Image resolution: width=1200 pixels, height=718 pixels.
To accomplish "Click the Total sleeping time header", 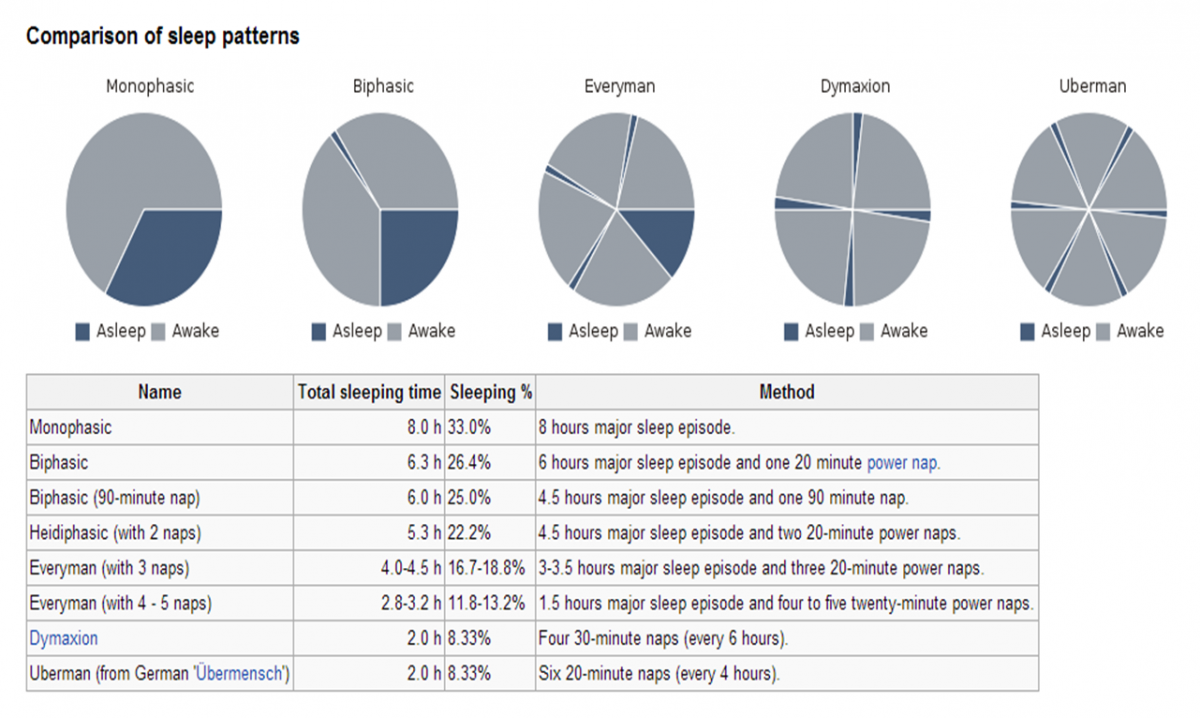I will 369,392.
